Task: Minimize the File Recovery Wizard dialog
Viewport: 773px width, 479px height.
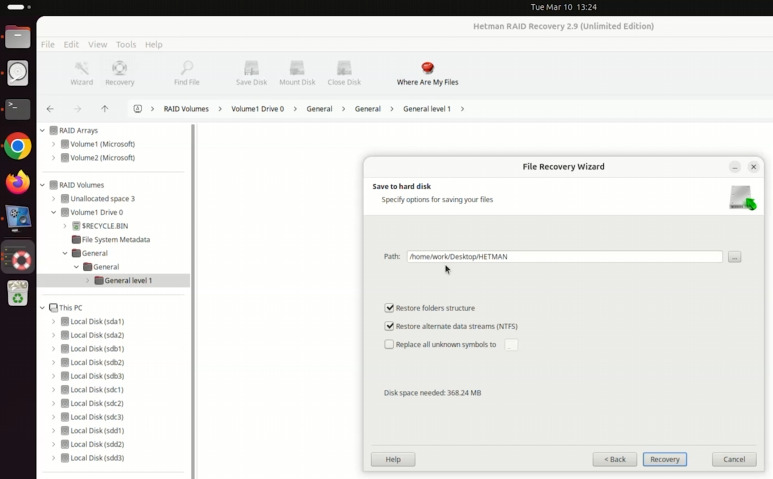Action: pyautogui.click(x=735, y=167)
